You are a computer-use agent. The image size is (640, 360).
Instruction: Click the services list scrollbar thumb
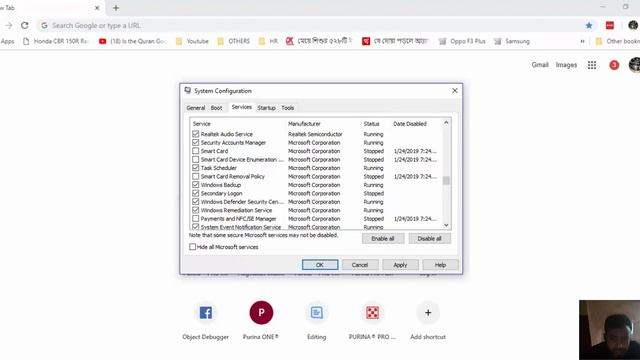(446, 180)
